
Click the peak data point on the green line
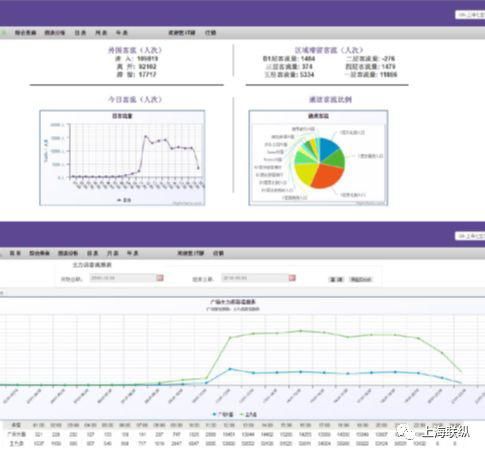pyautogui.click(x=301, y=331)
